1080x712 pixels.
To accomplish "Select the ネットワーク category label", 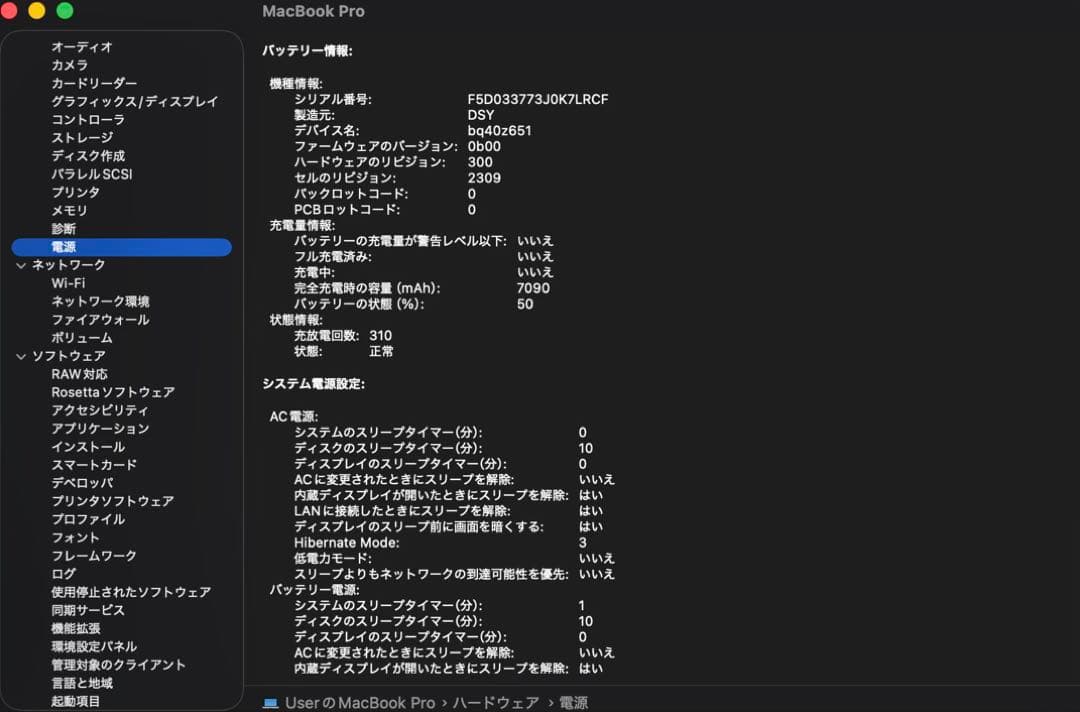I will (x=69, y=265).
